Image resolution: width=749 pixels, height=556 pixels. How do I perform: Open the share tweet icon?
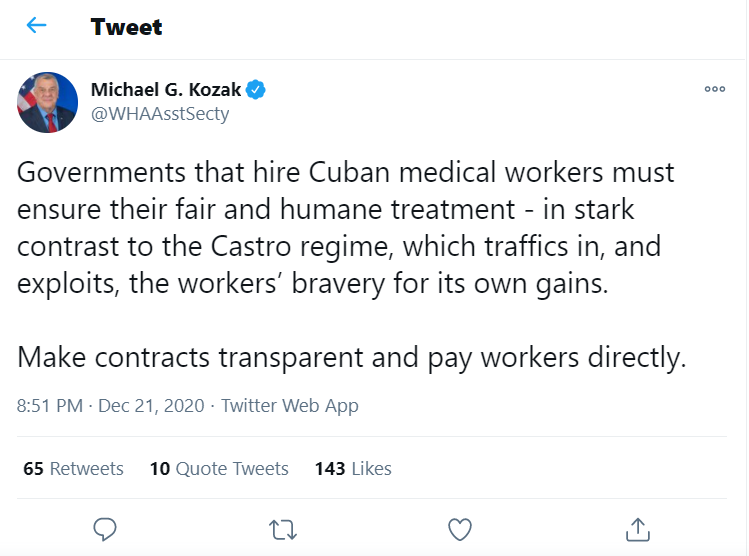tap(636, 527)
